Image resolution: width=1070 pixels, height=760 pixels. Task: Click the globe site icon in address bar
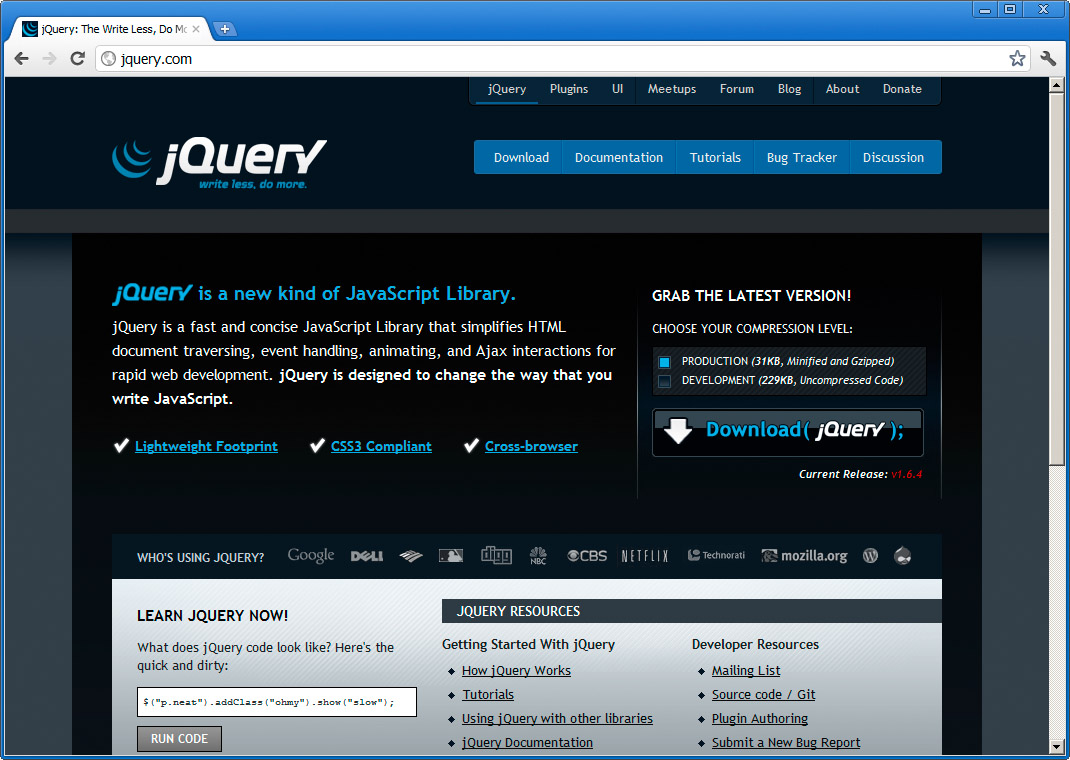pos(108,59)
